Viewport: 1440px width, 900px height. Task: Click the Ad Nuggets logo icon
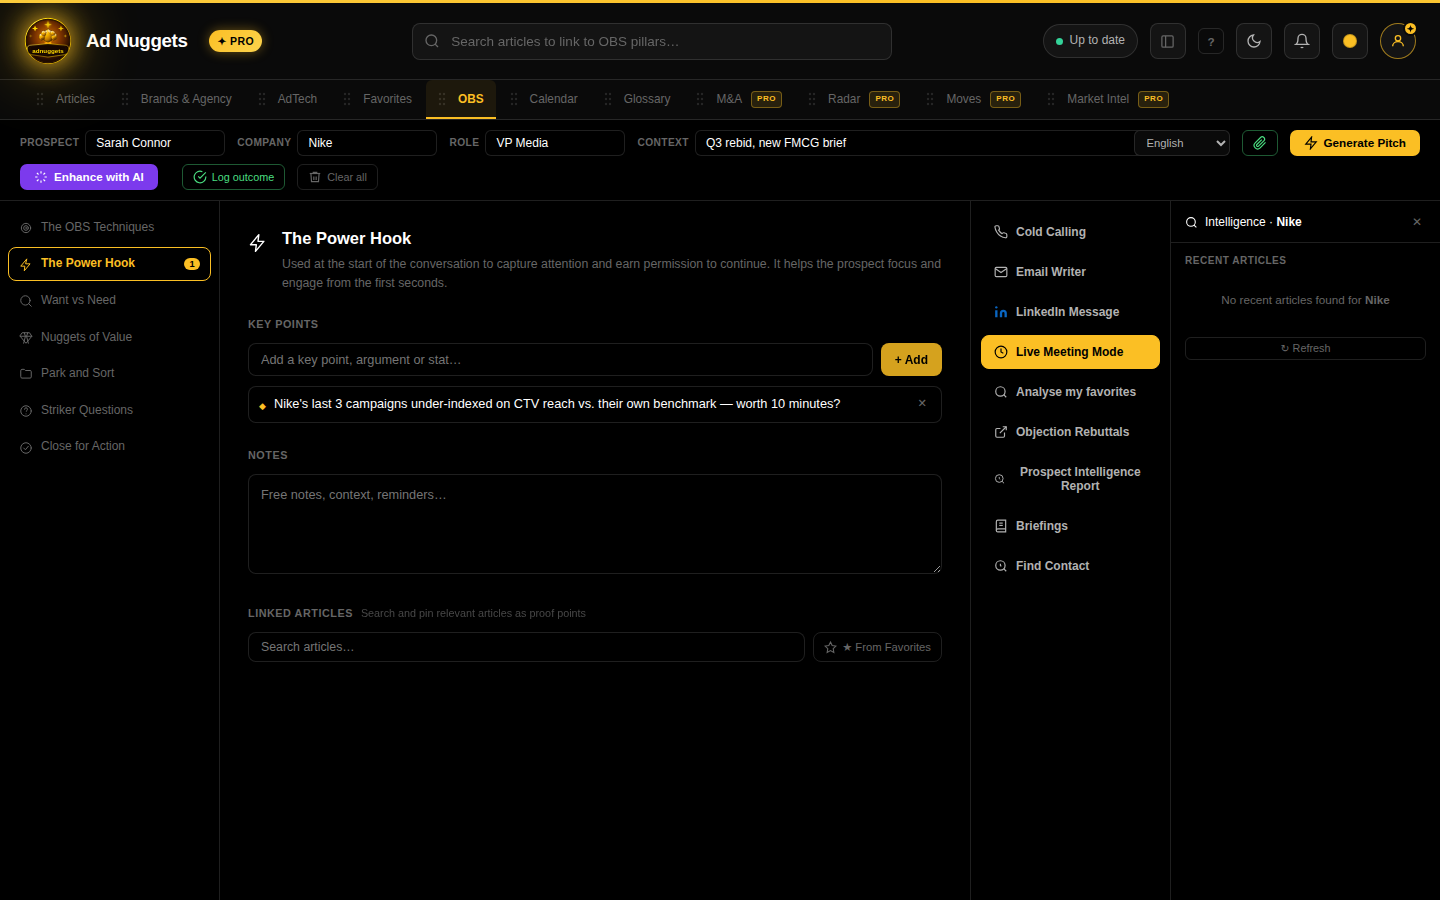(48, 41)
